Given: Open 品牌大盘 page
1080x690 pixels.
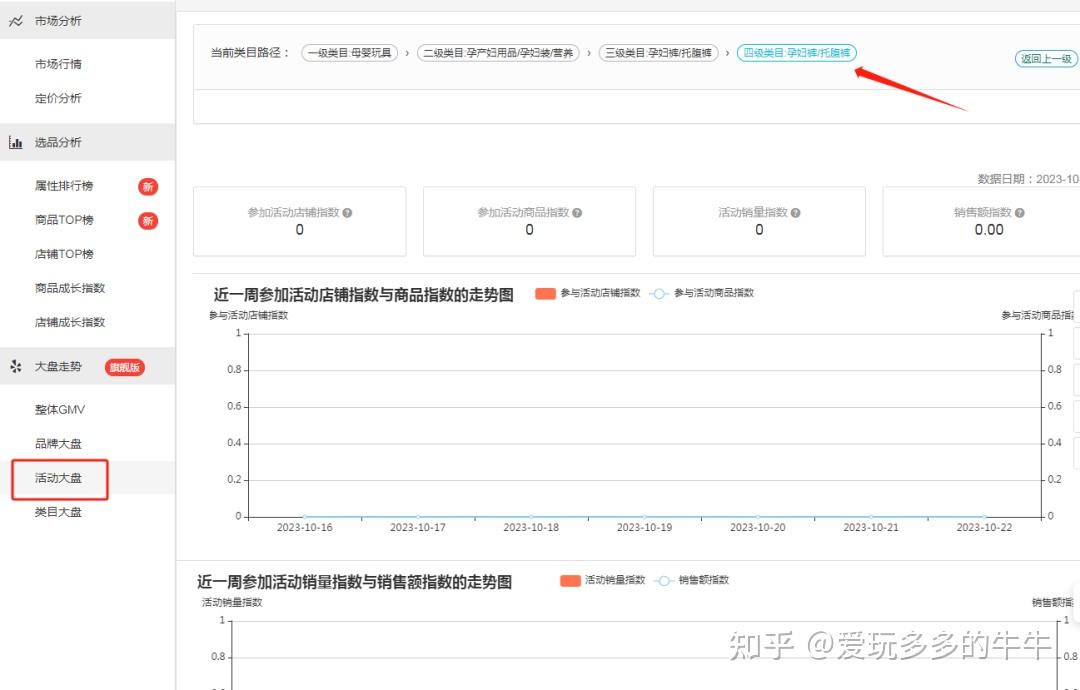Looking at the screenshot, I should tap(58, 443).
